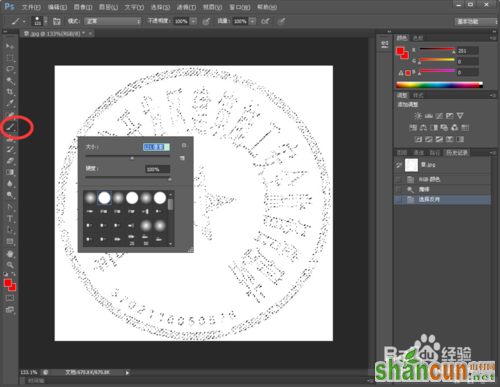Open the brush preset picker arrow
This screenshot has height=387, width=500.
tap(46, 21)
